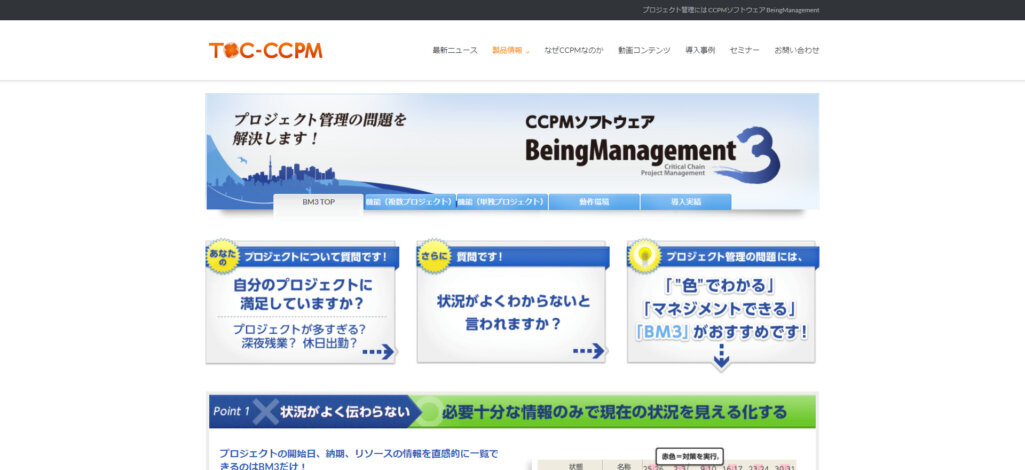Switch to 機能（単独プロジェクト） tab
This screenshot has height=470, width=1025.
(501, 202)
